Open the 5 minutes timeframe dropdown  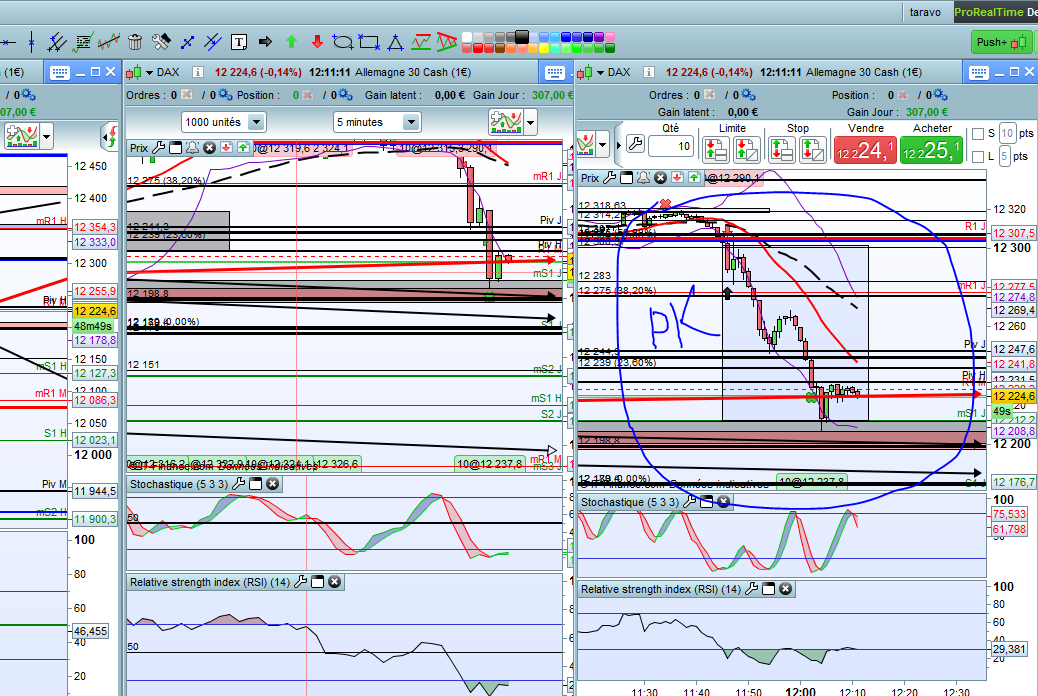(410, 122)
